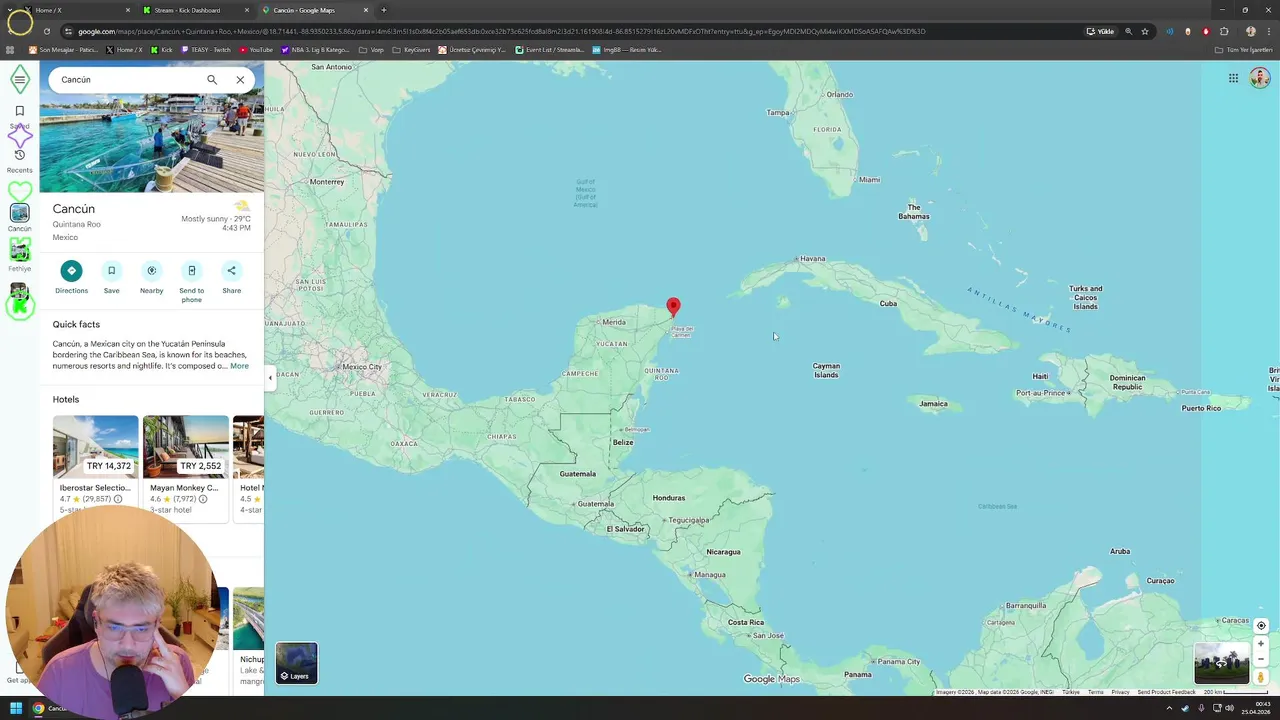Open the Google Maps hamburger menu
Viewport: 1280px width, 720px height.
click(19, 79)
